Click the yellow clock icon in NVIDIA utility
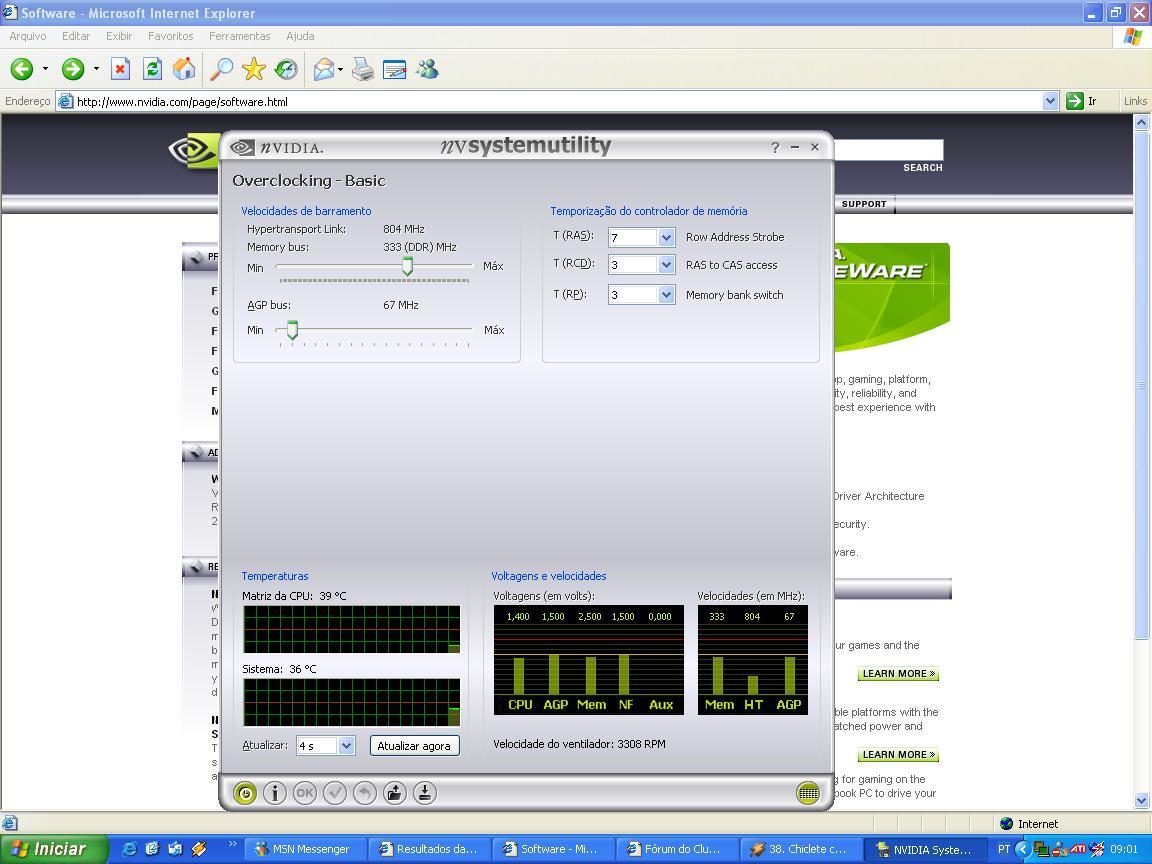 245,793
